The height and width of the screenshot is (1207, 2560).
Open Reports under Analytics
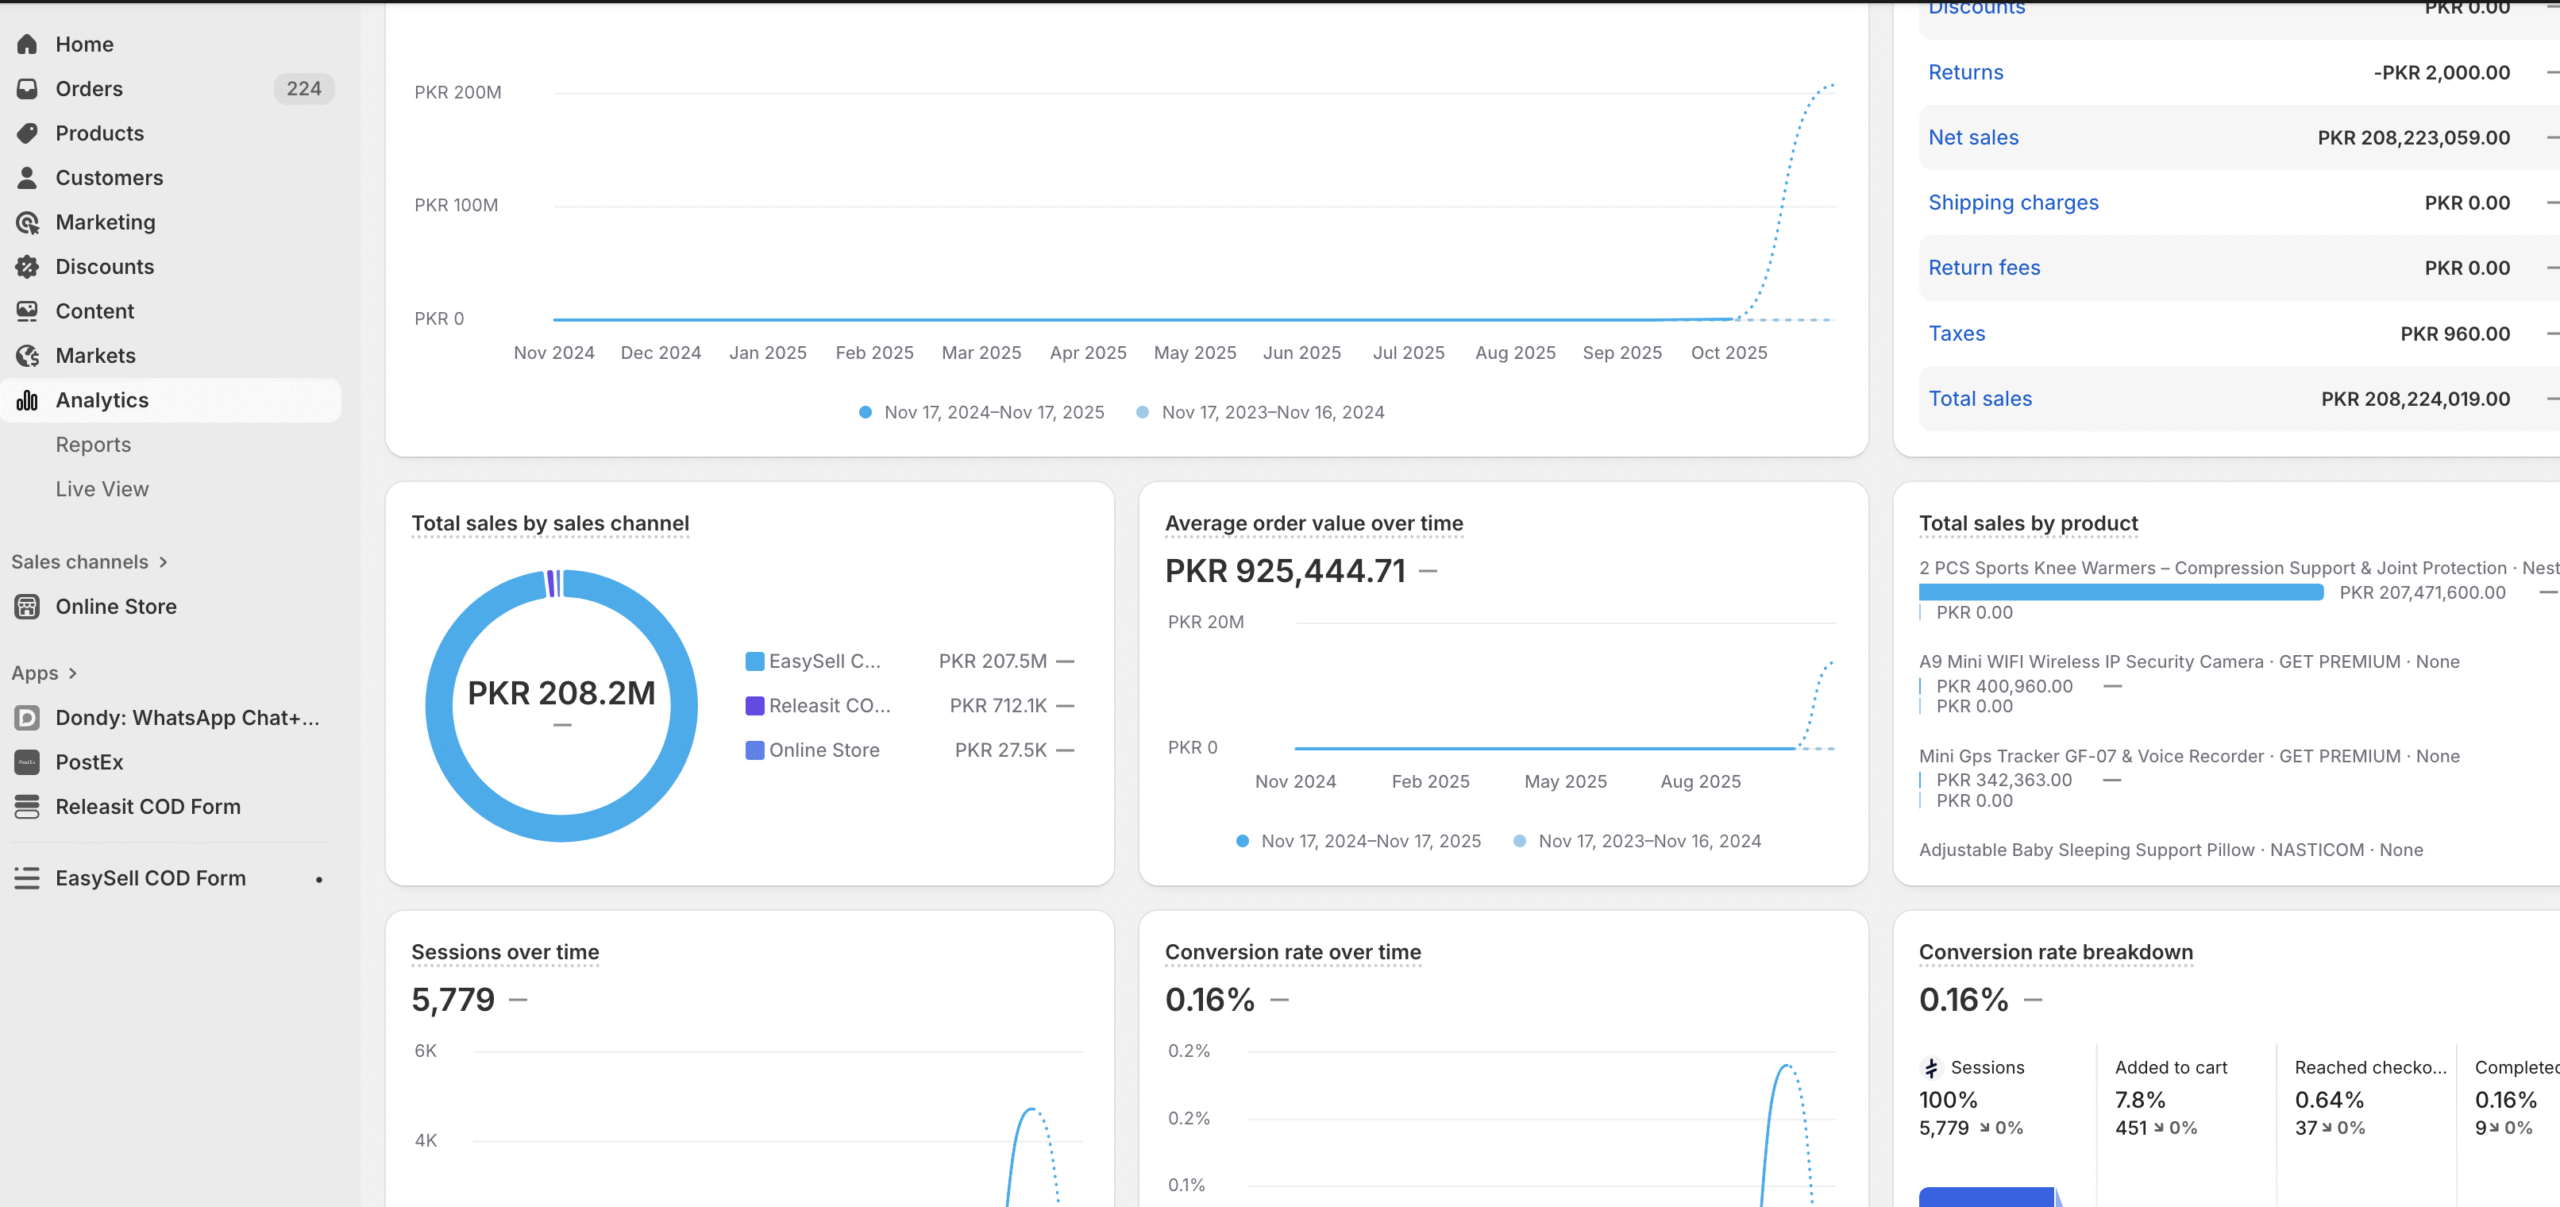(93, 445)
